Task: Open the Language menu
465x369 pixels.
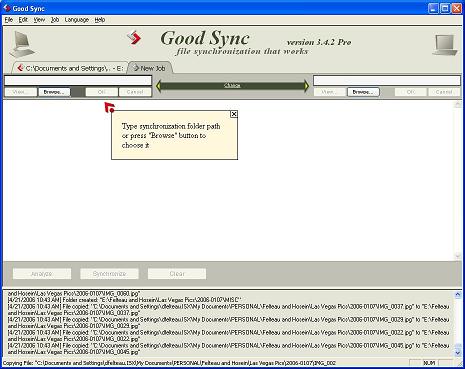Action: tap(77, 20)
